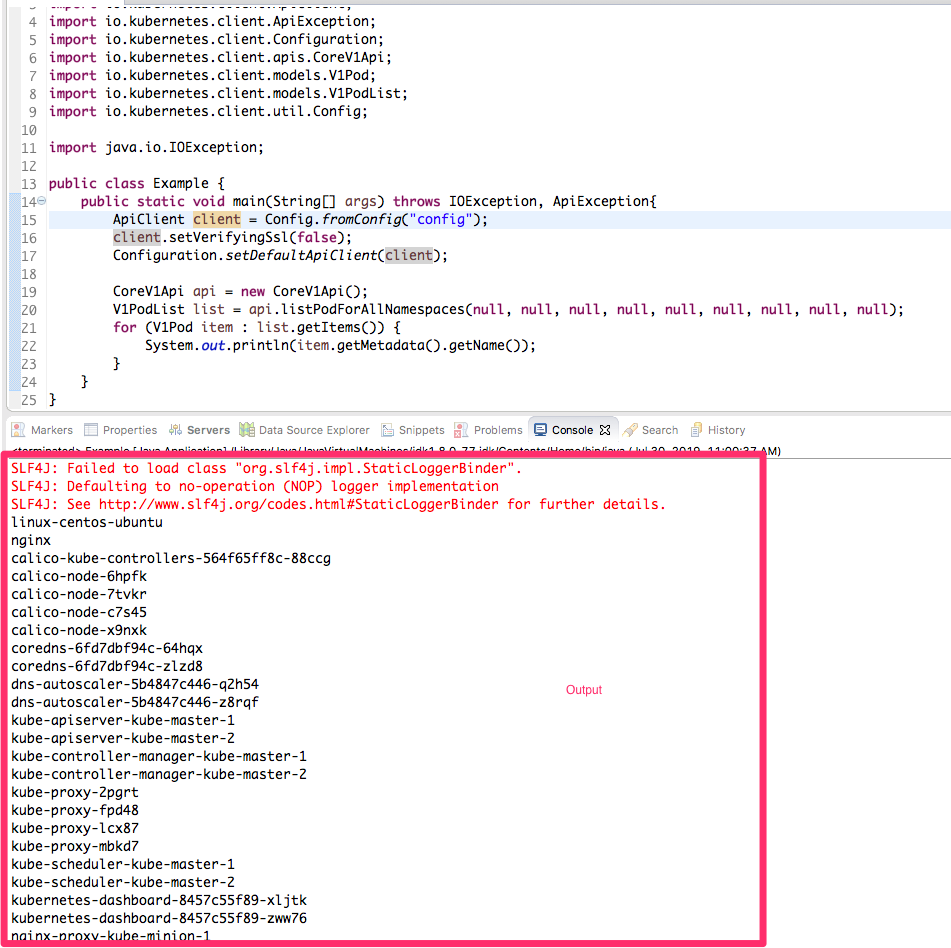
Task: Click the Snippets view icon
Action: click(x=388, y=429)
